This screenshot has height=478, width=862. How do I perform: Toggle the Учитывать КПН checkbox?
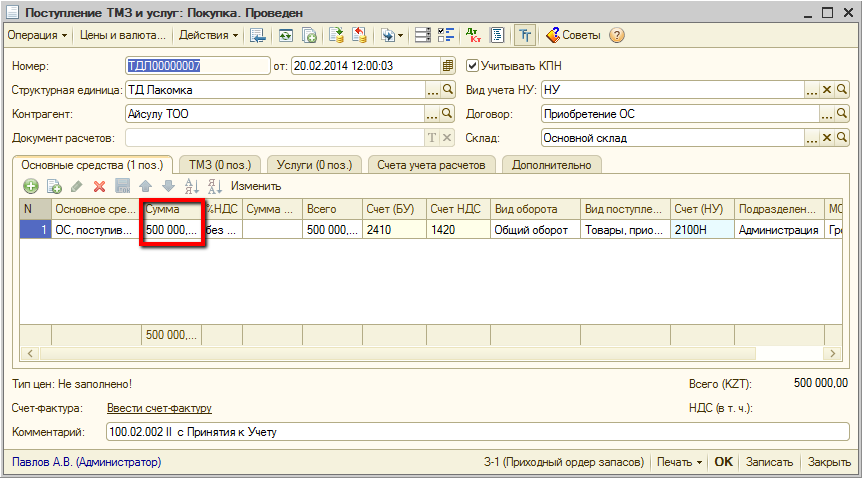pyautogui.click(x=473, y=66)
